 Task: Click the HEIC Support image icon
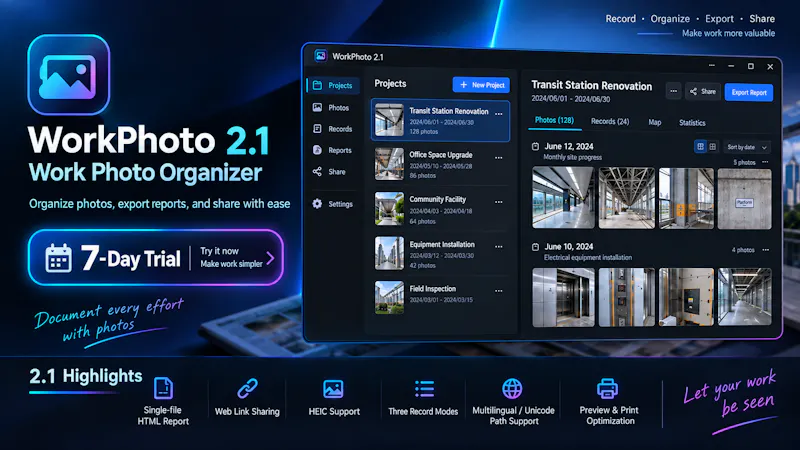[333, 389]
